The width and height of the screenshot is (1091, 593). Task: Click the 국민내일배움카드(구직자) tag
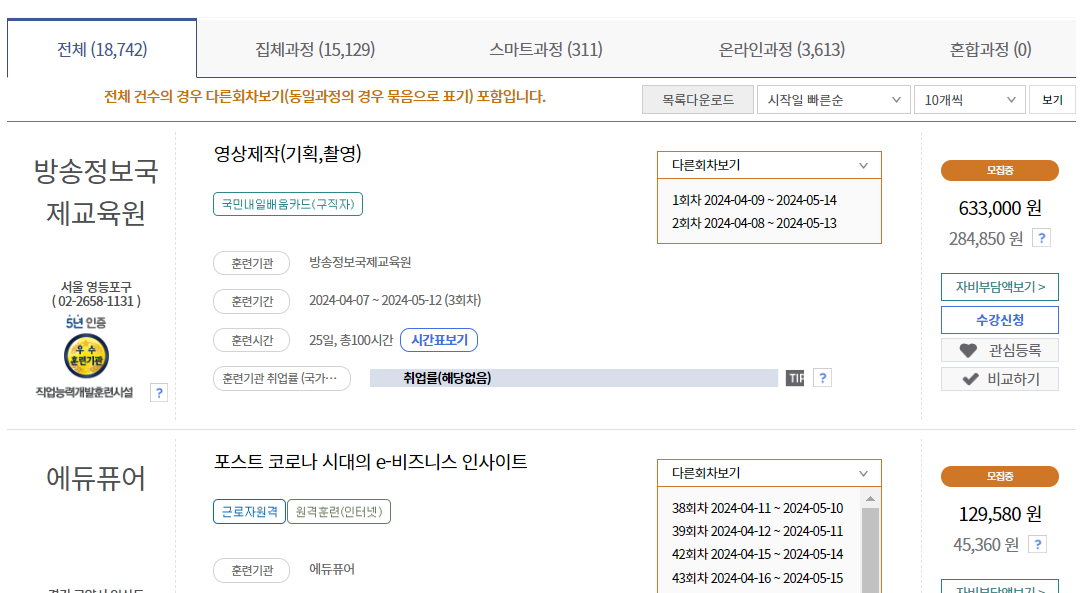coord(287,204)
